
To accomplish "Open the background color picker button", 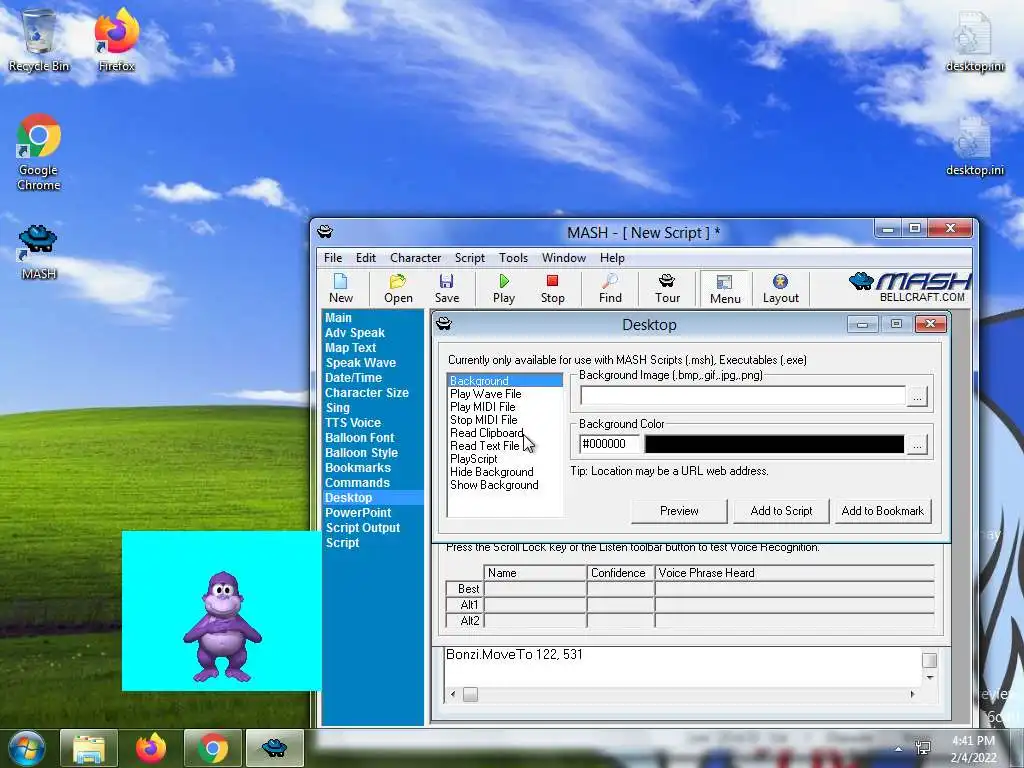I will [917, 445].
